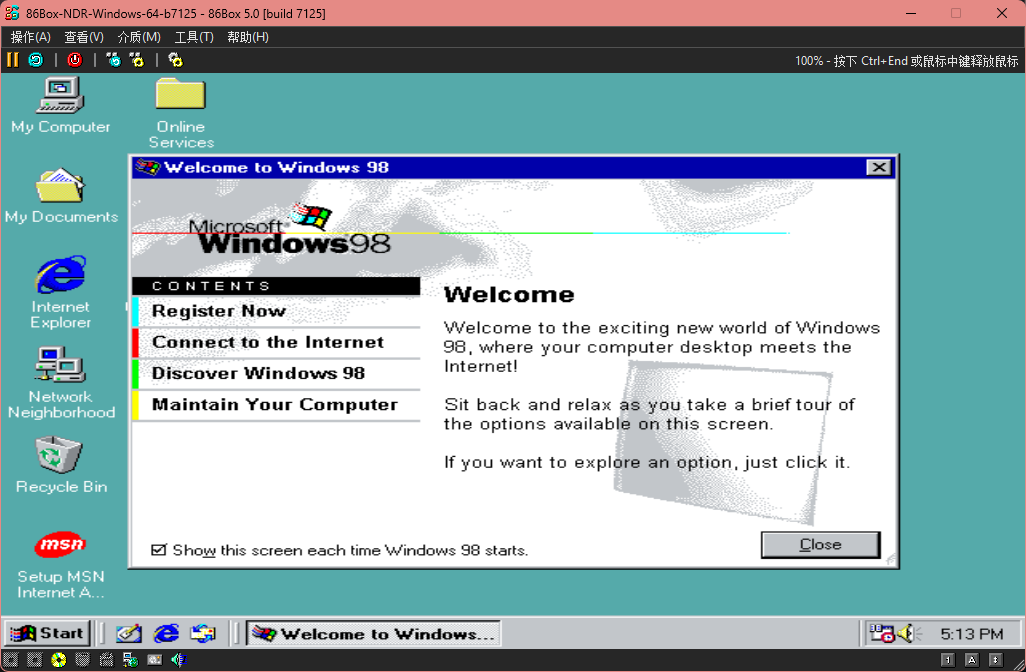Open the 帮助(H) menu
Image resolution: width=1026 pixels, height=672 pixels.
[248, 37]
